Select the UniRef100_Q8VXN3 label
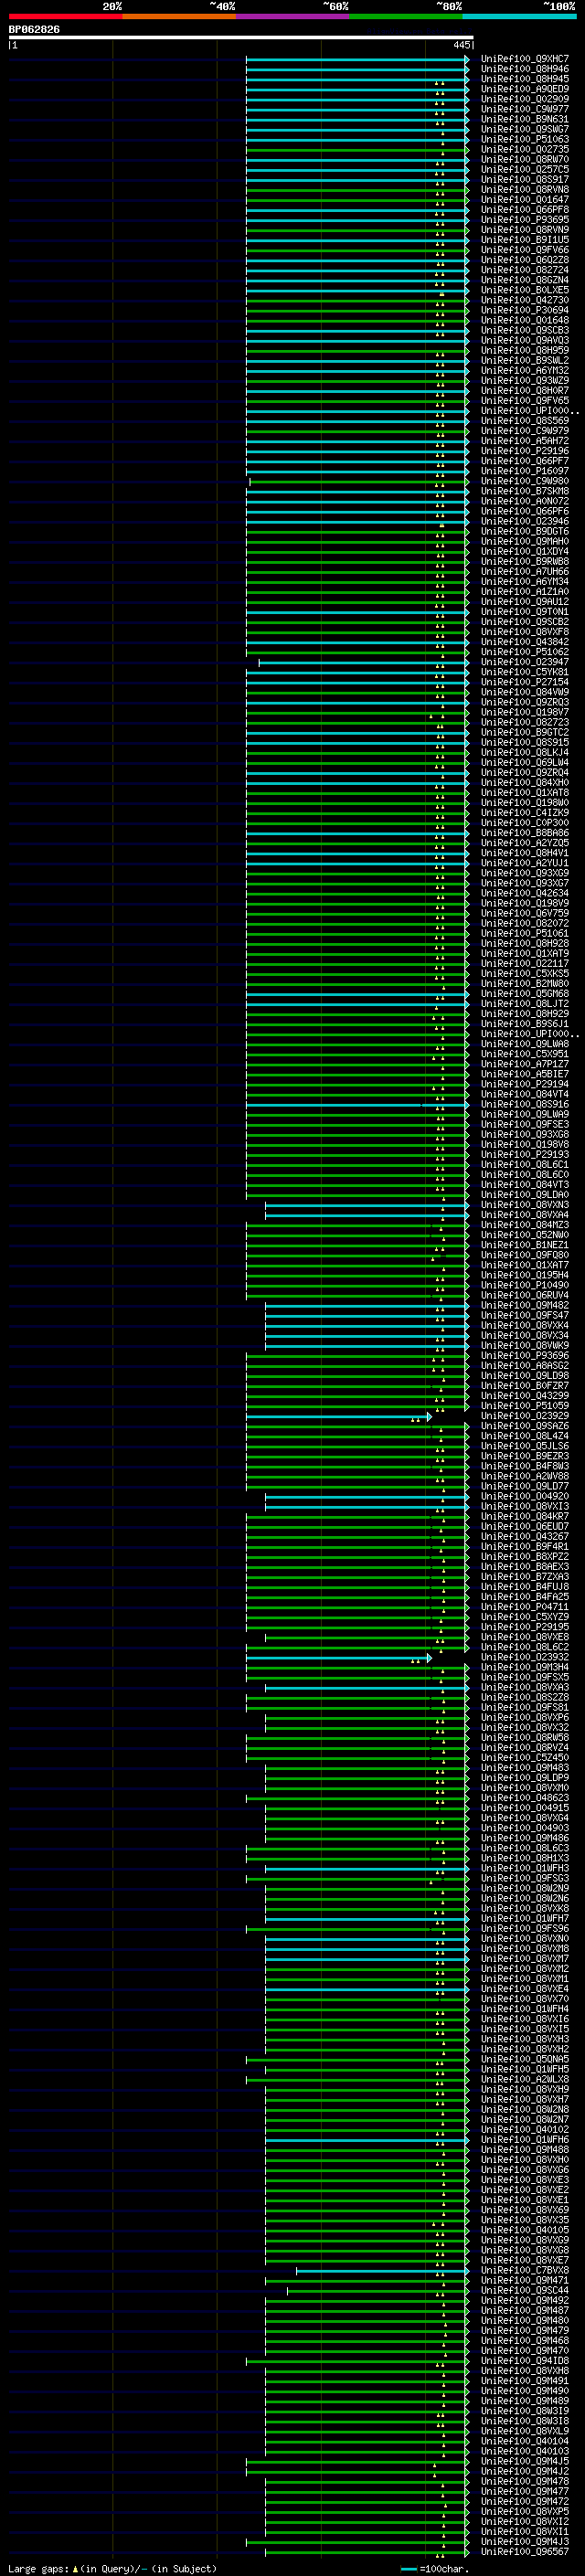 click(525, 1205)
